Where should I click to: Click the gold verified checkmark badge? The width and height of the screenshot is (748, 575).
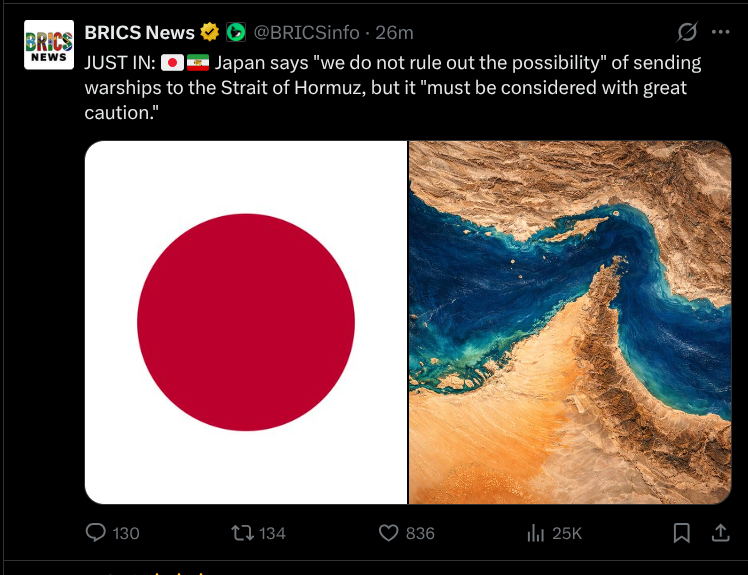tap(210, 32)
